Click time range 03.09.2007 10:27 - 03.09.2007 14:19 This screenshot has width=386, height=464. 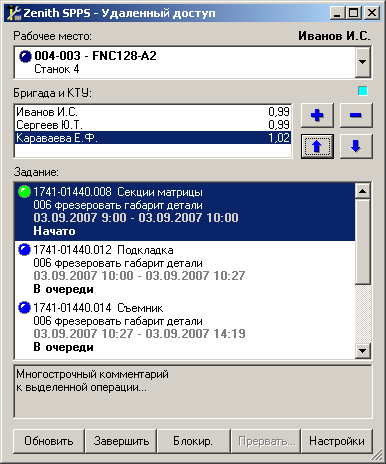(139, 334)
